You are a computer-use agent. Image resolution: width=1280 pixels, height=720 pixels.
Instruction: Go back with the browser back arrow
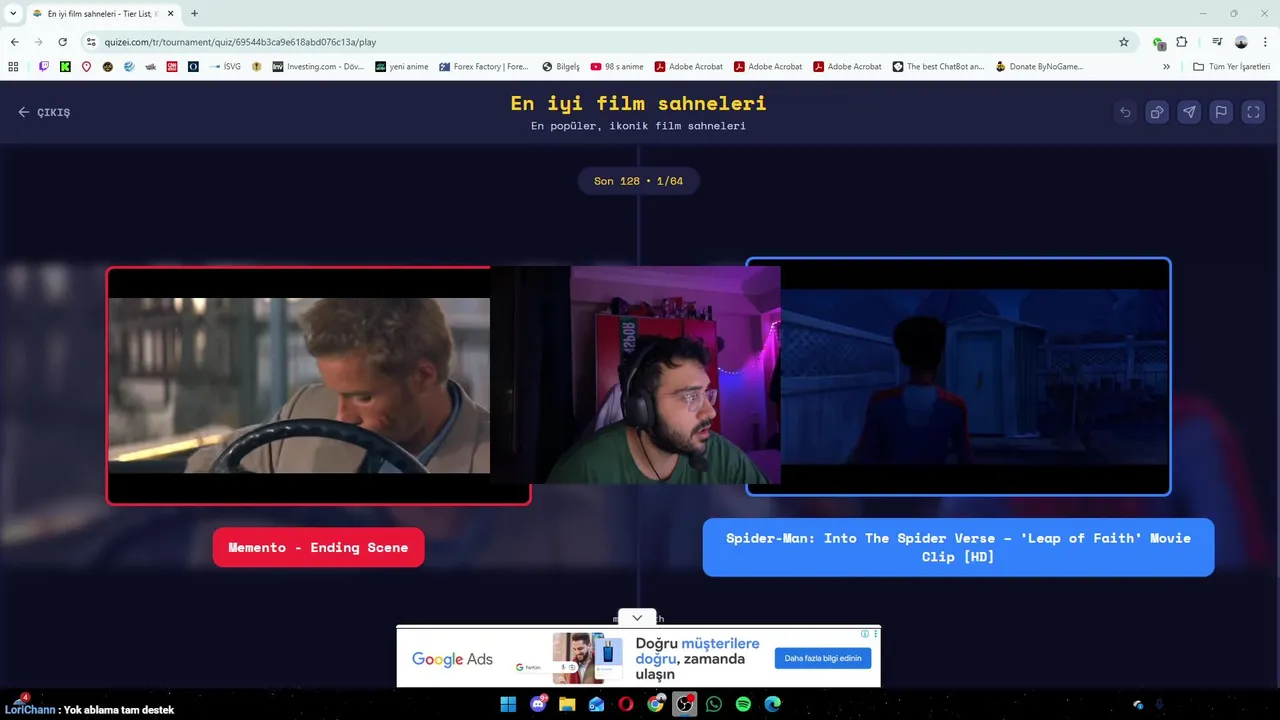[14, 42]
